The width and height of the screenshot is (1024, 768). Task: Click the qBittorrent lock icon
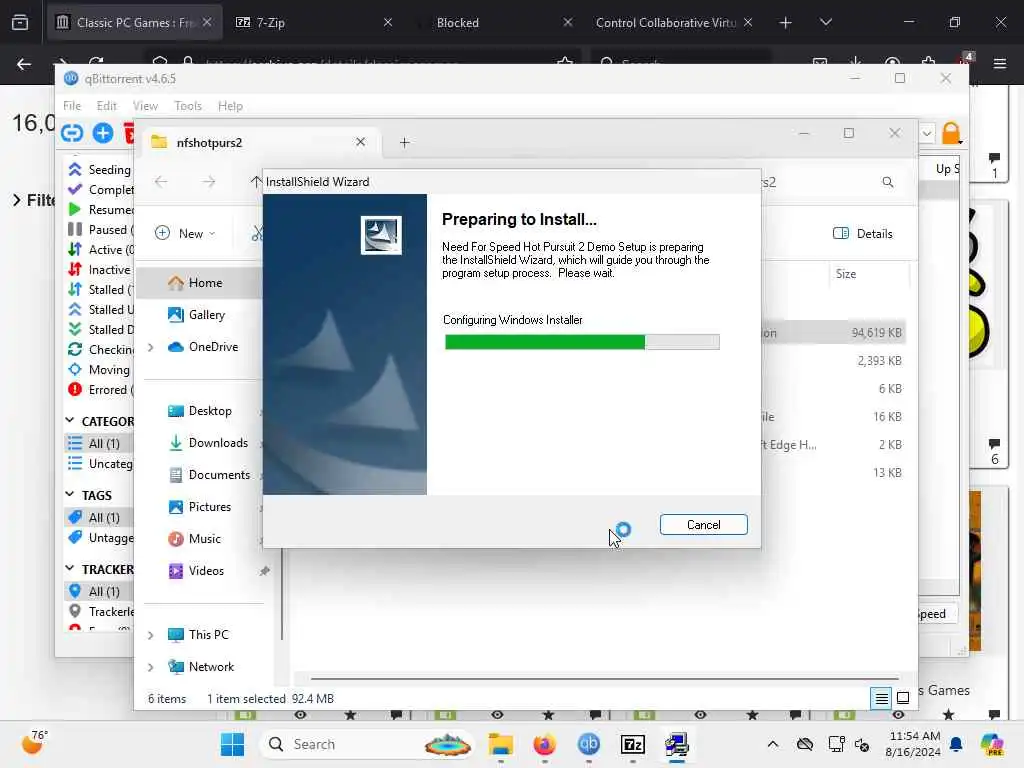(952, 133)
